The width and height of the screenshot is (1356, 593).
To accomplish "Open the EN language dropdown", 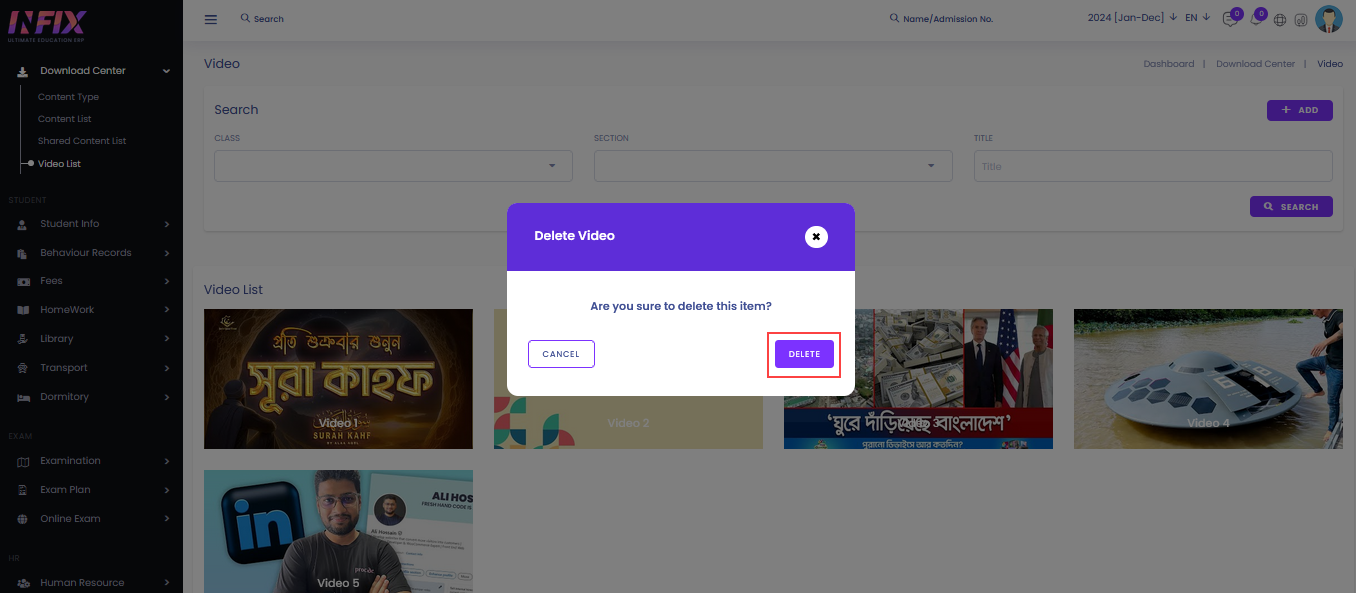I will point(1197,18).
